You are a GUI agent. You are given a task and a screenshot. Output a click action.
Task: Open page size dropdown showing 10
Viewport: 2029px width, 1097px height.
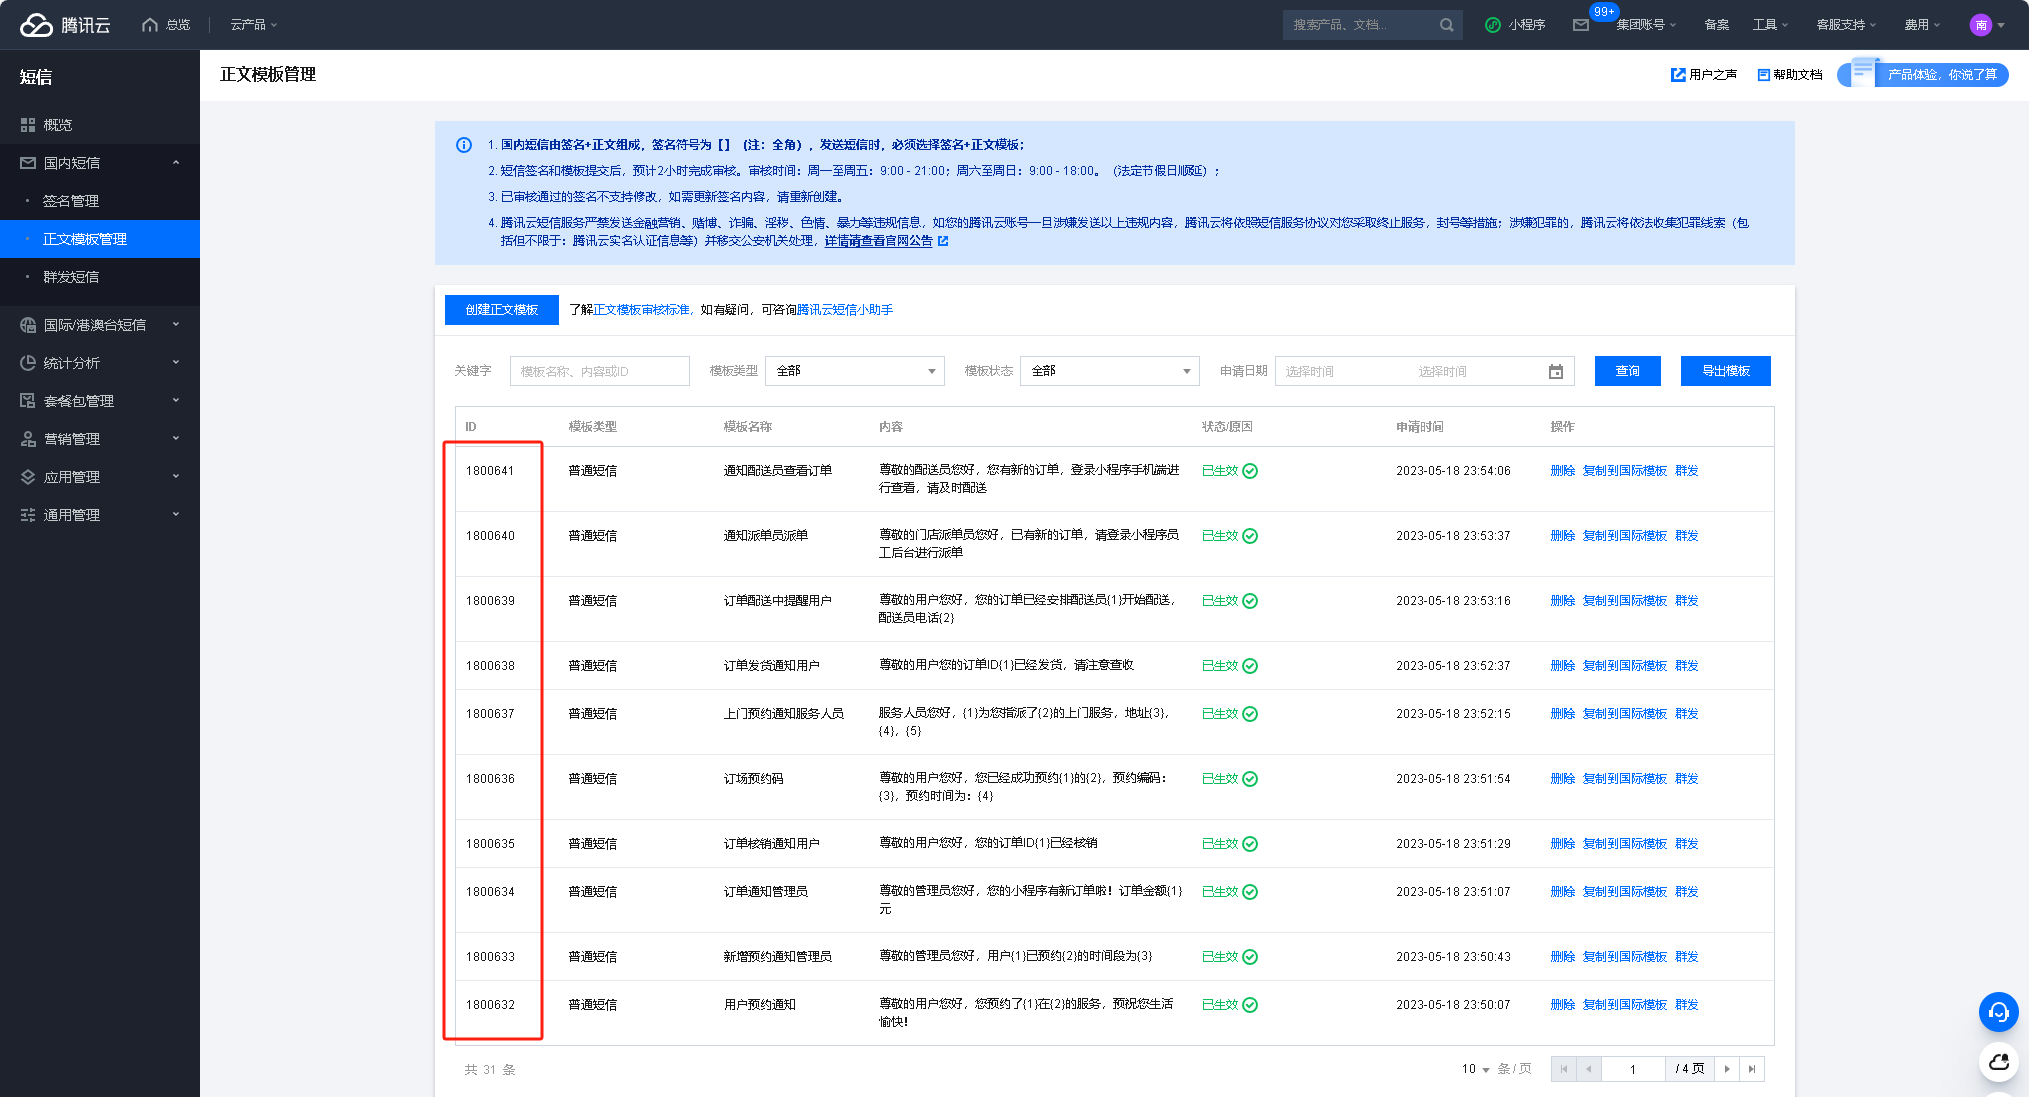click(1476, 1069)
